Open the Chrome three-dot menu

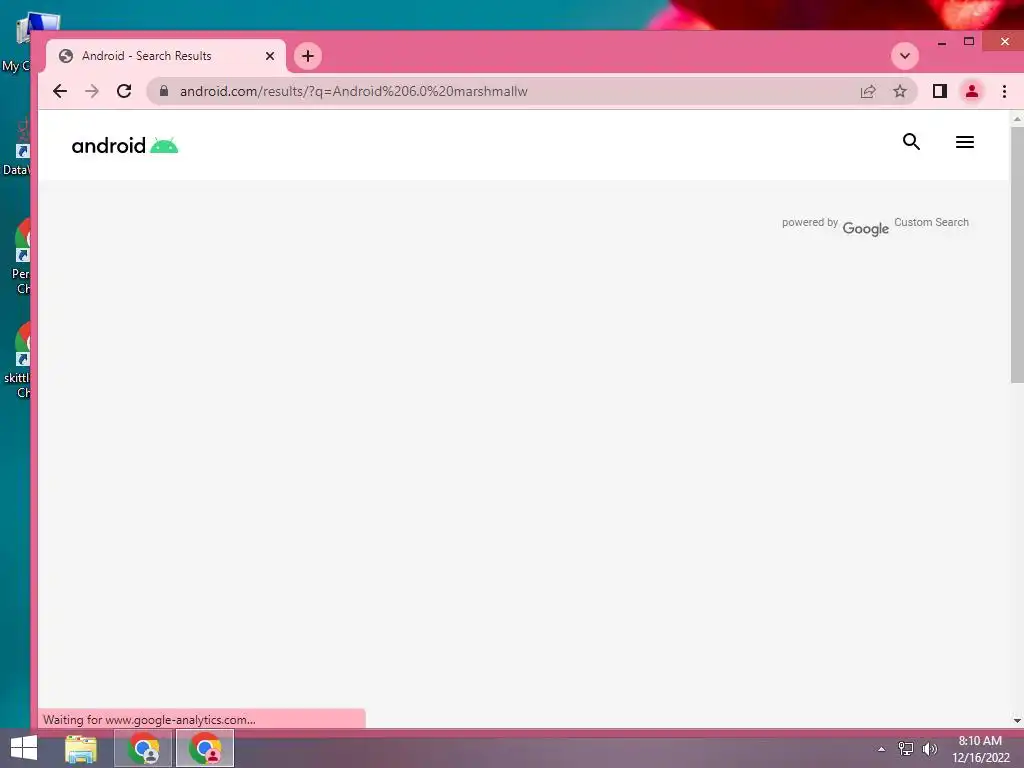[x=1004, y=91]
